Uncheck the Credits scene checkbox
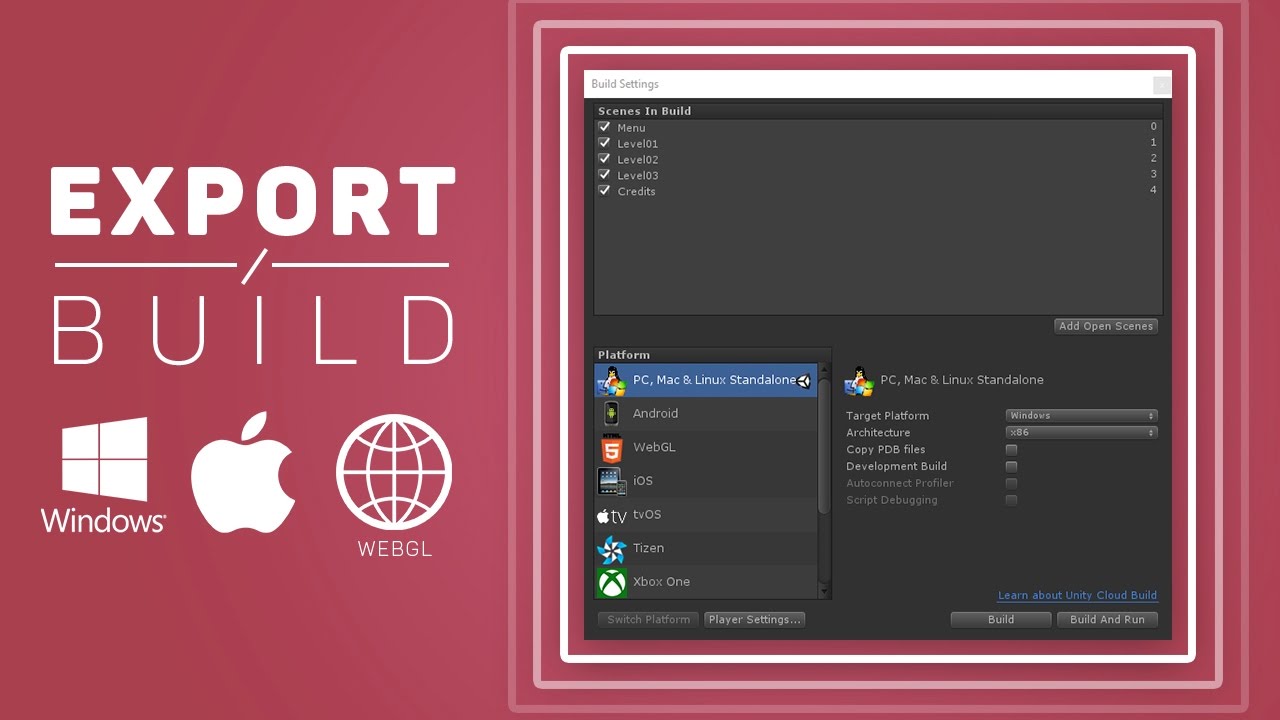Viewport: 1280px width, 720px height. click(604, 190)
